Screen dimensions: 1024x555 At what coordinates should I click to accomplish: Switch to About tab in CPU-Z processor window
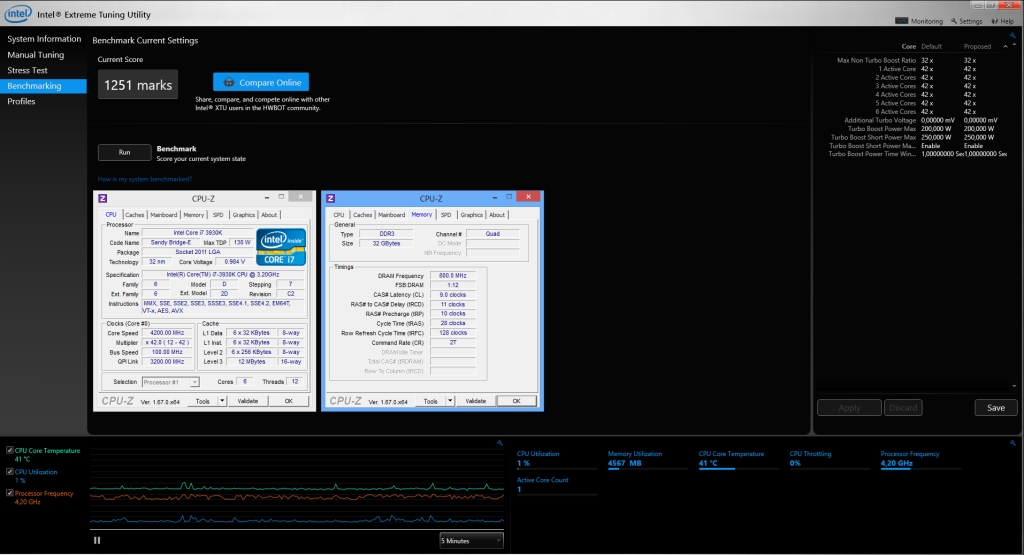tap(269, 214)
